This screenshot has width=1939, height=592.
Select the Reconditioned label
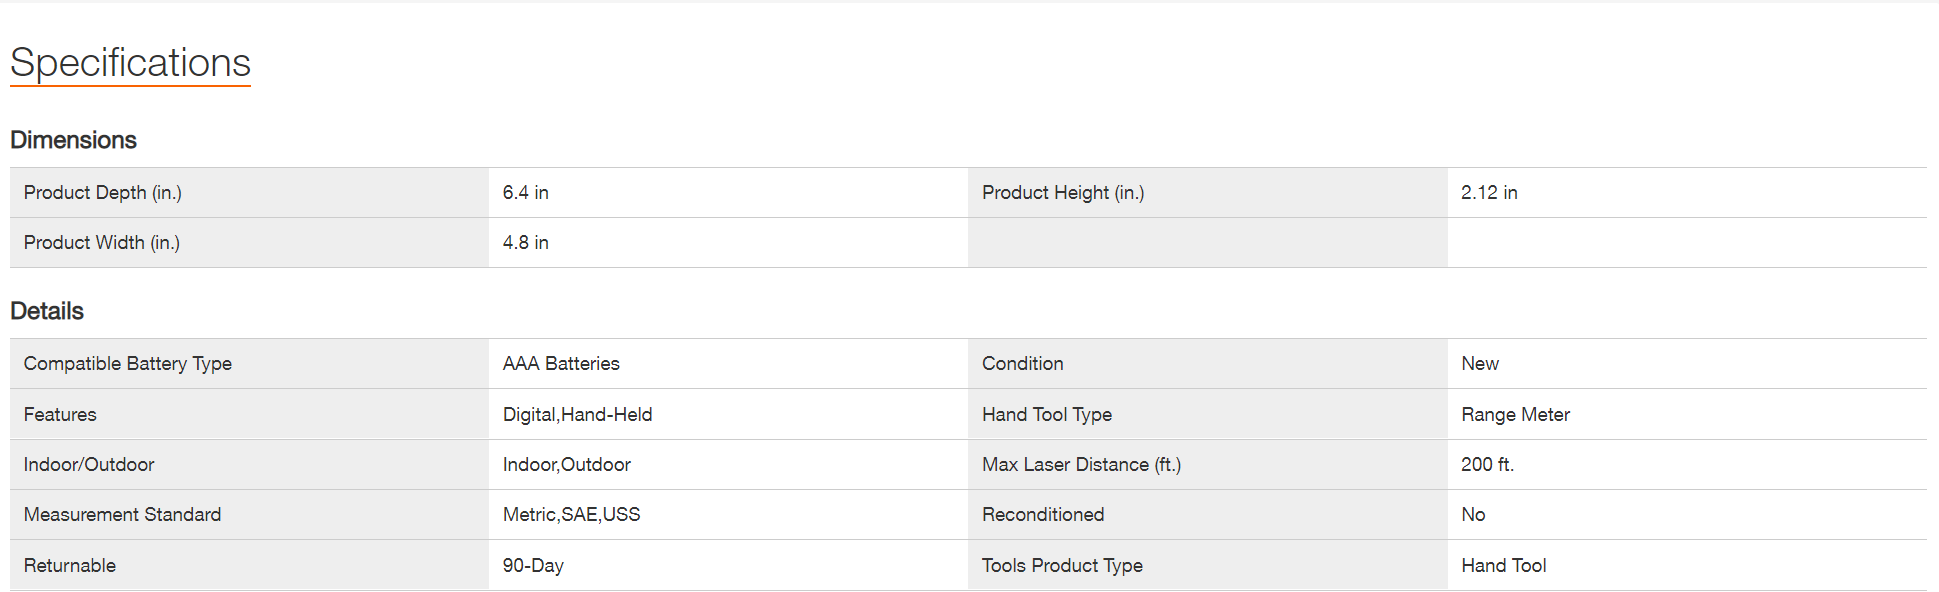[1043, 515]
